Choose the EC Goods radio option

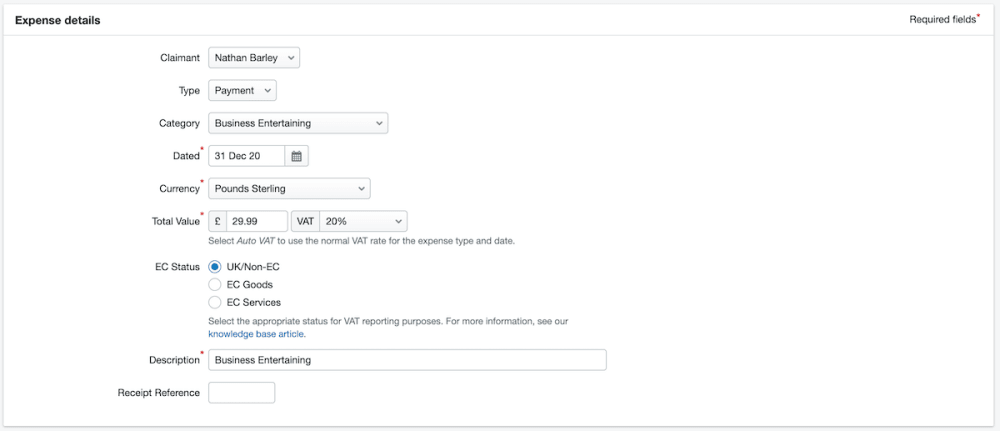[215, 285]
